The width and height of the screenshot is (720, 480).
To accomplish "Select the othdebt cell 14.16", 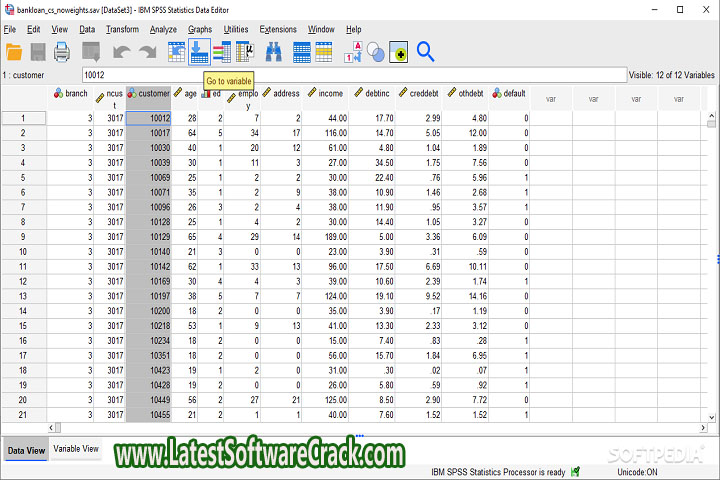I will (465, 296).
